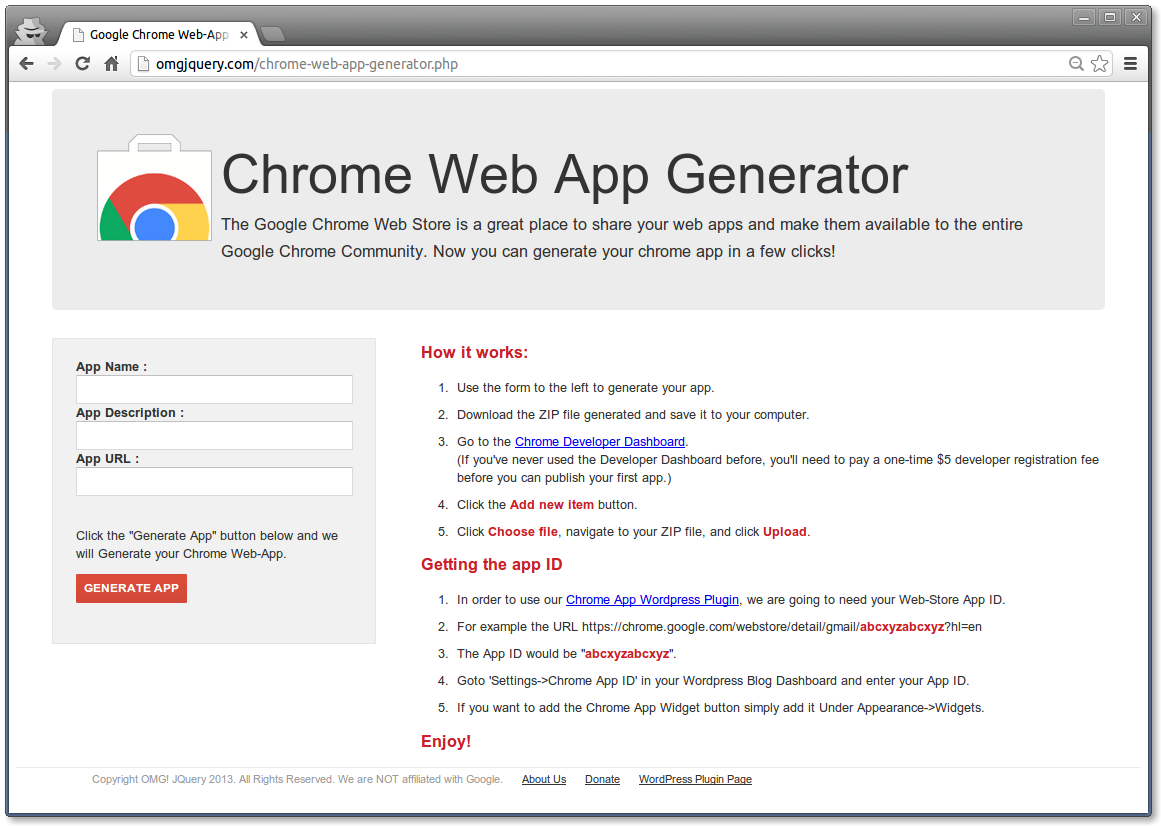Screen dimensions: 1161x826
Task: Maximize the browser window
Action: click(1110, 17)
